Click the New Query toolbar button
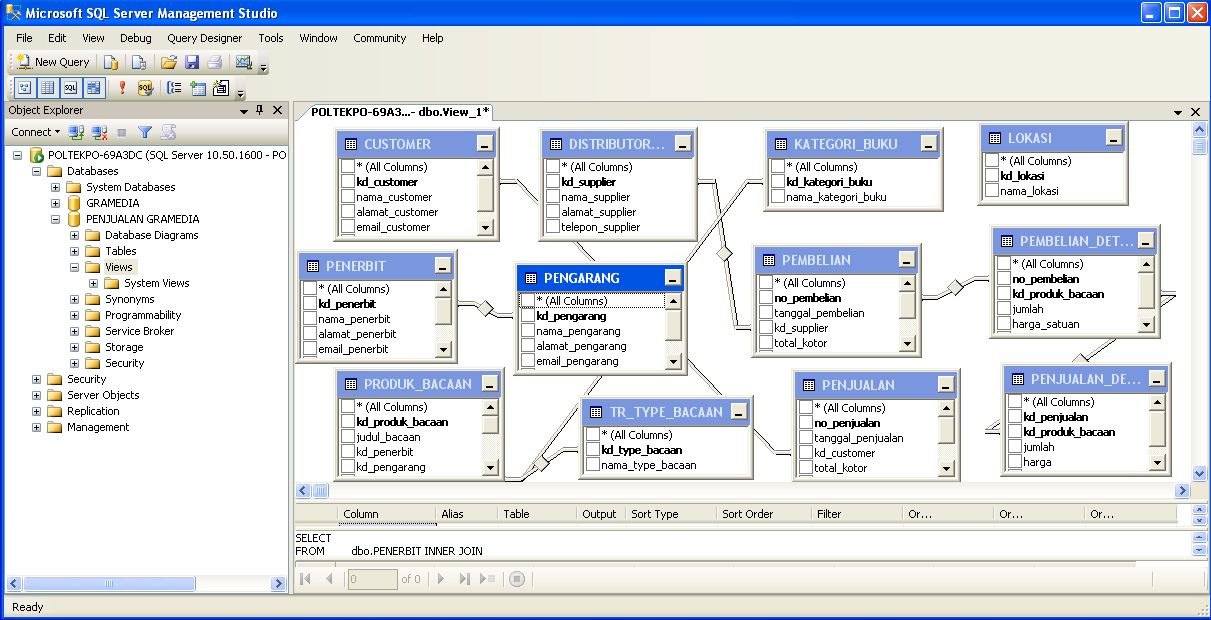The width and height of the screenshot is (1211, 620). click(x=53, y=62)
